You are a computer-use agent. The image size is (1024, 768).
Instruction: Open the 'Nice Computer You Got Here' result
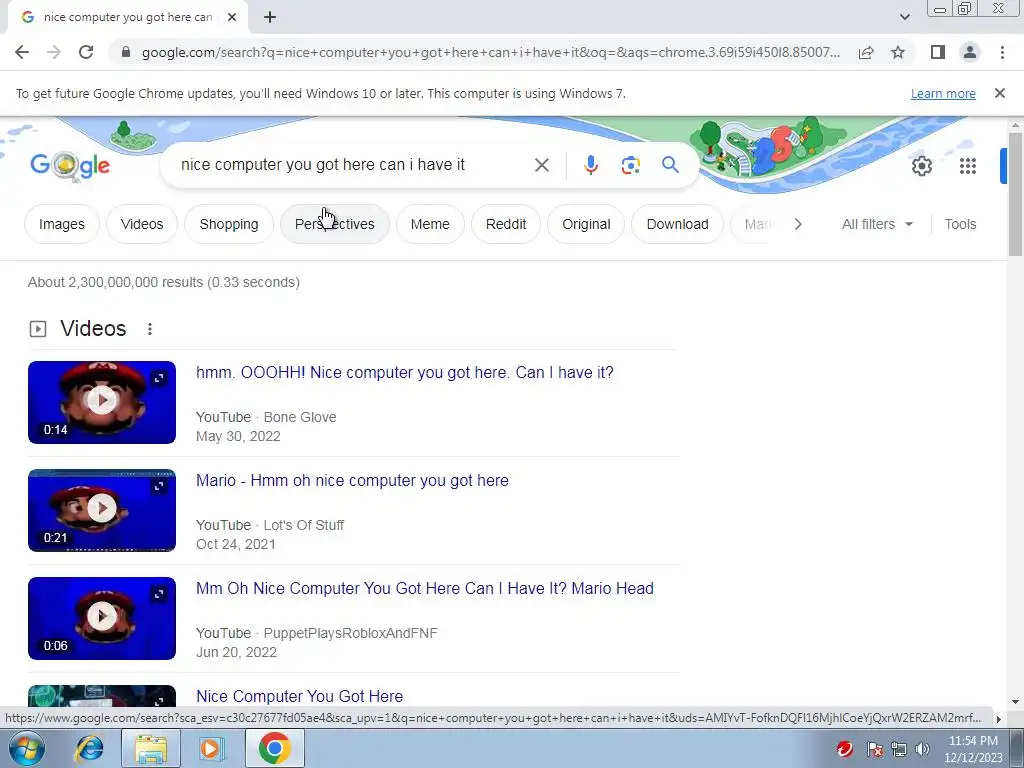[x=299, y=696]
